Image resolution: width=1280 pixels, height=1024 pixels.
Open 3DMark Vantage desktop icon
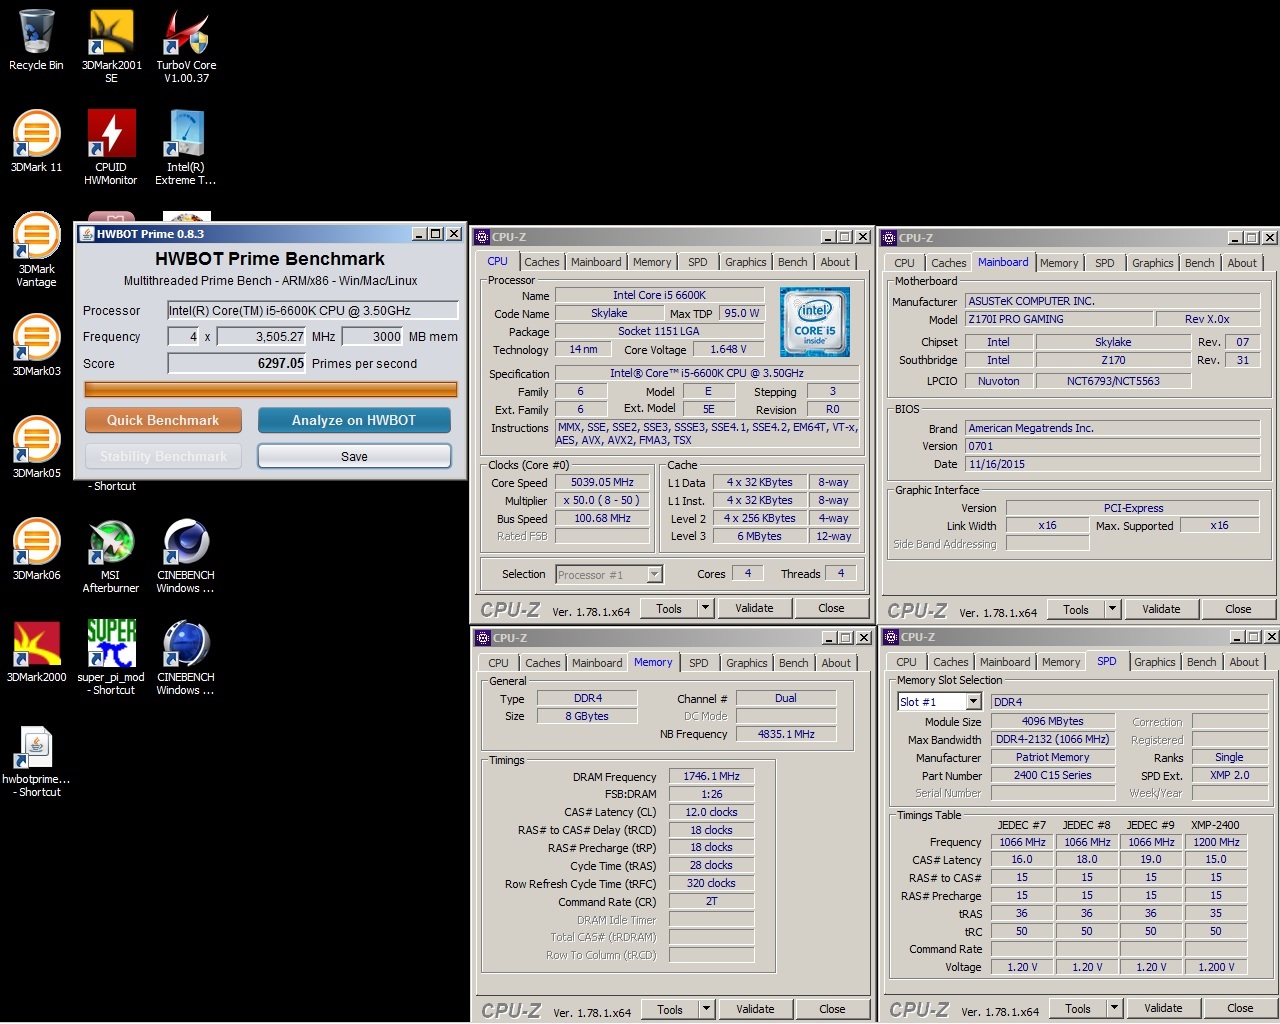click(36, 249)
